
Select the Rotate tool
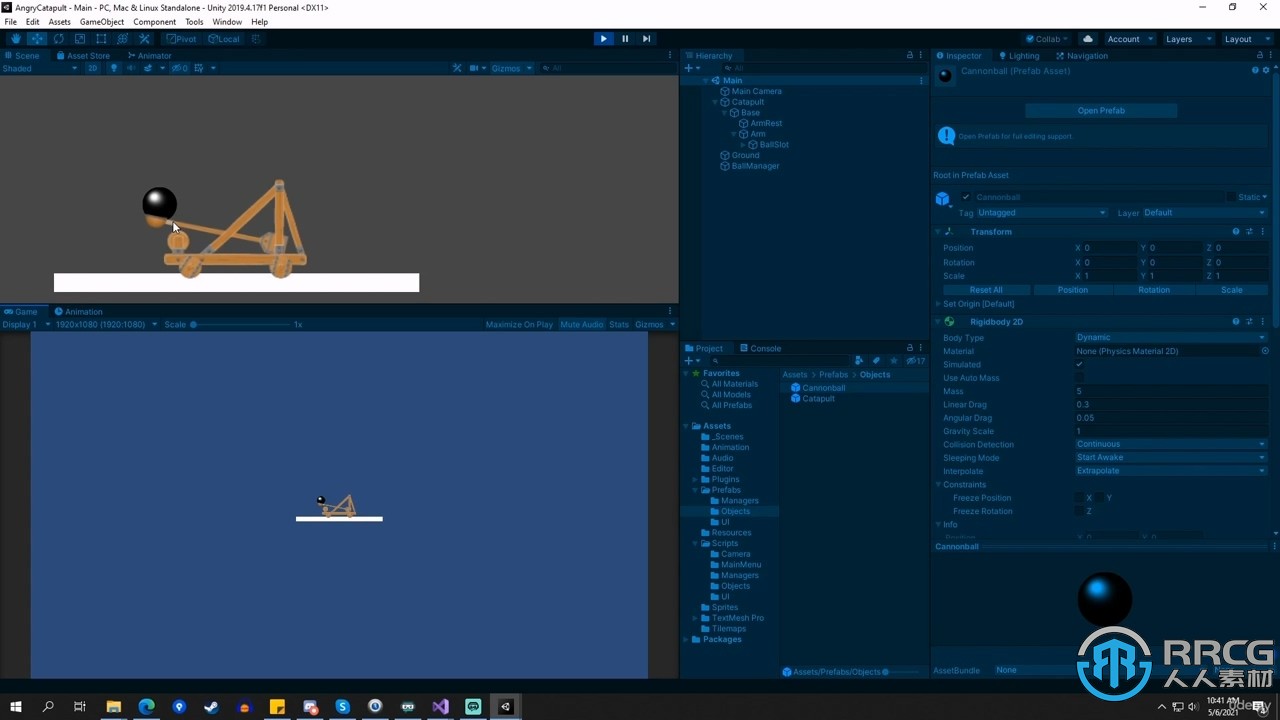pyautogui.click(x=58, y=39)
